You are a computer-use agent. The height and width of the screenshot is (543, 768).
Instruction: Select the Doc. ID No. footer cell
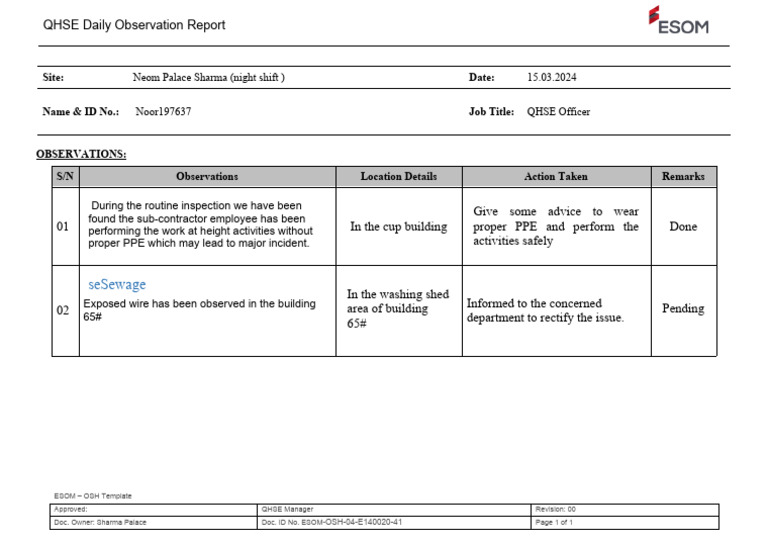[332, 523]
